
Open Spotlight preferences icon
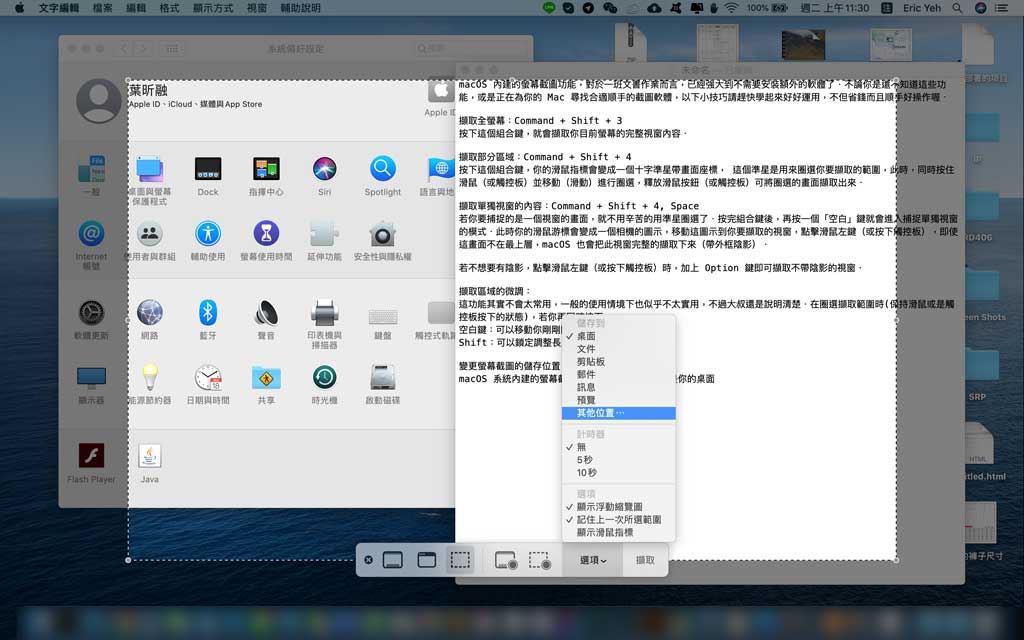(383, 169)
